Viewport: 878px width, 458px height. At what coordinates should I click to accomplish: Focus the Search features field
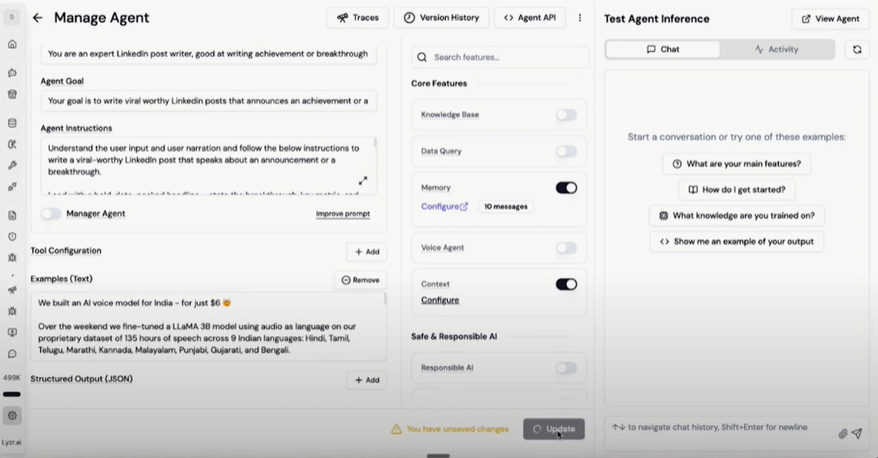click(500, 57)
